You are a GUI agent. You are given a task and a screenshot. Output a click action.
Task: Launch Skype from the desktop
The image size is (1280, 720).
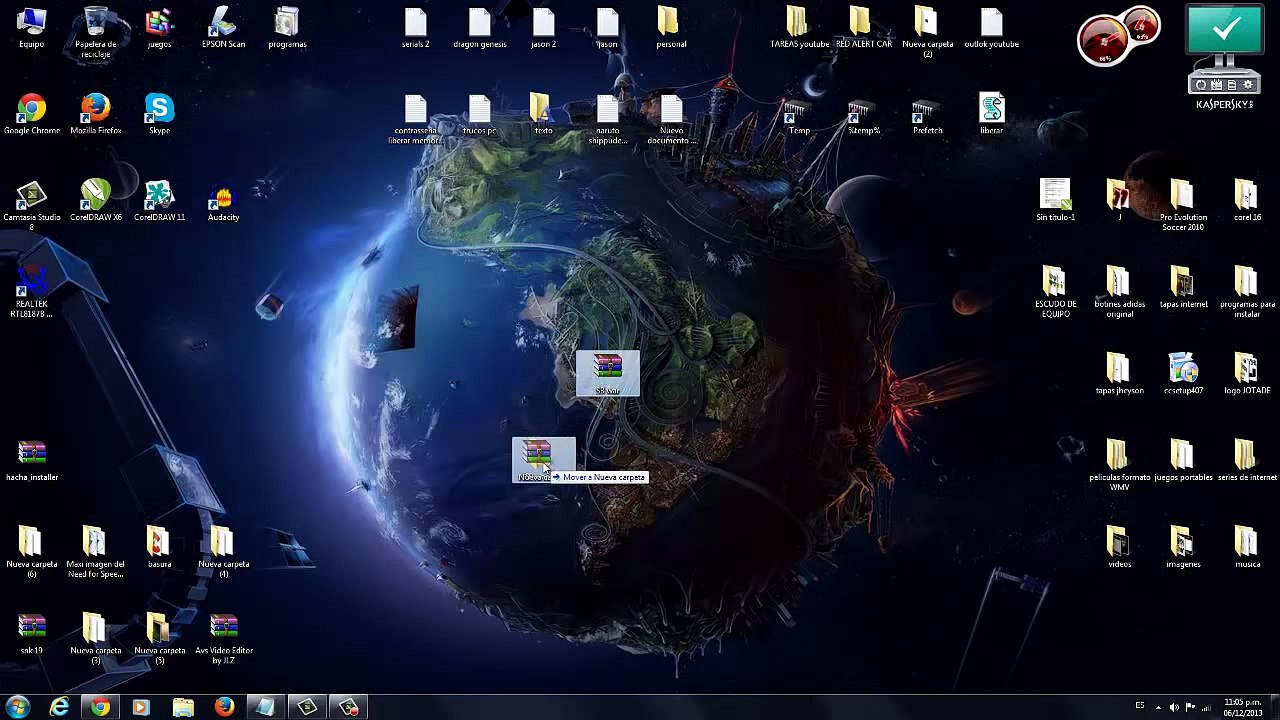click(159, 114)
